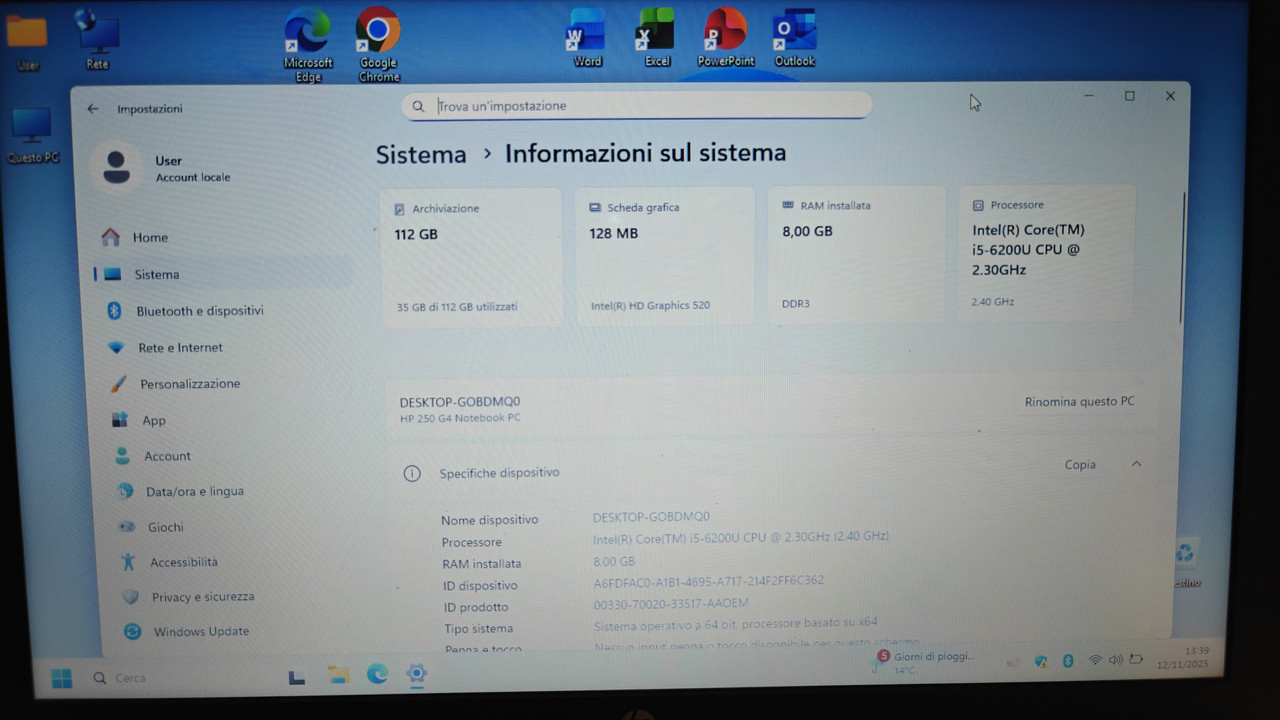Open the Google Chrome desktop shortcut
Image resolution: width=1280 pixels, height=720 pixels.
[377, 30]
